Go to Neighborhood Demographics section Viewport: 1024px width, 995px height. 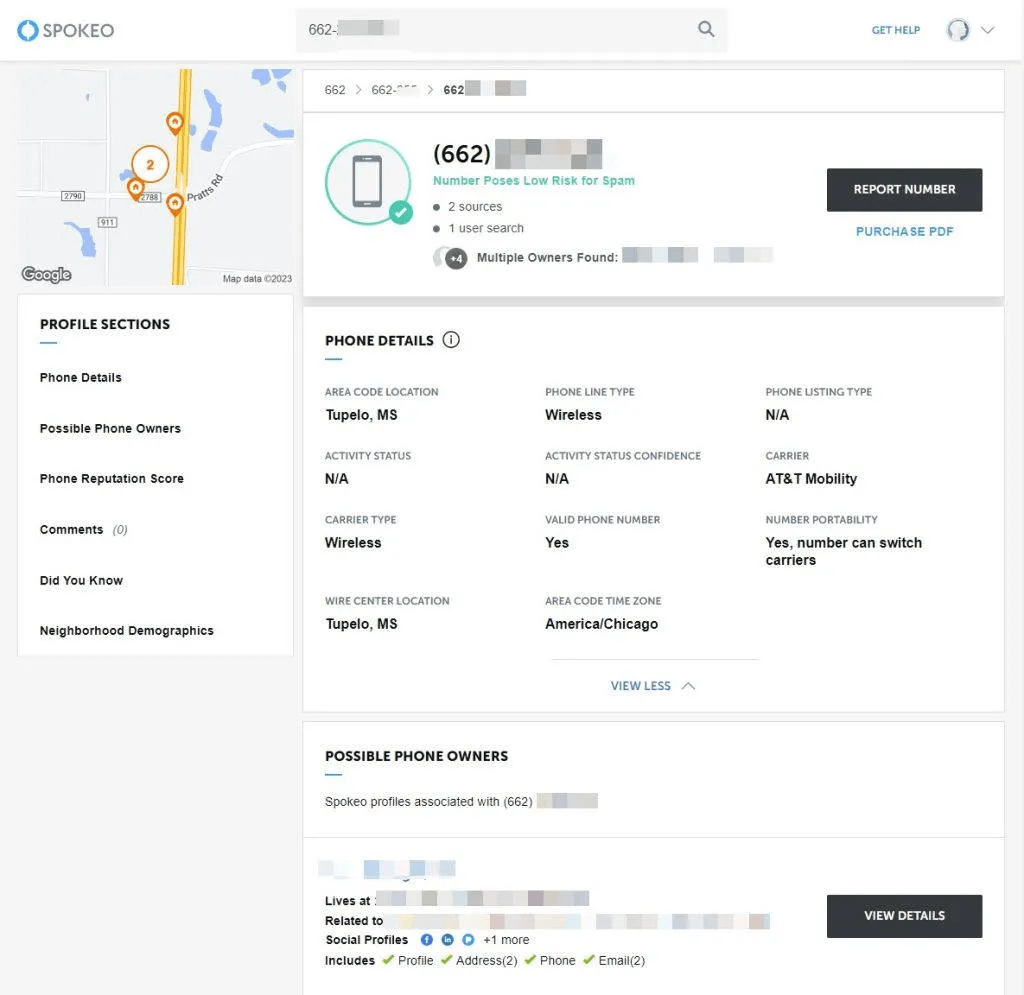pos(126,631)
